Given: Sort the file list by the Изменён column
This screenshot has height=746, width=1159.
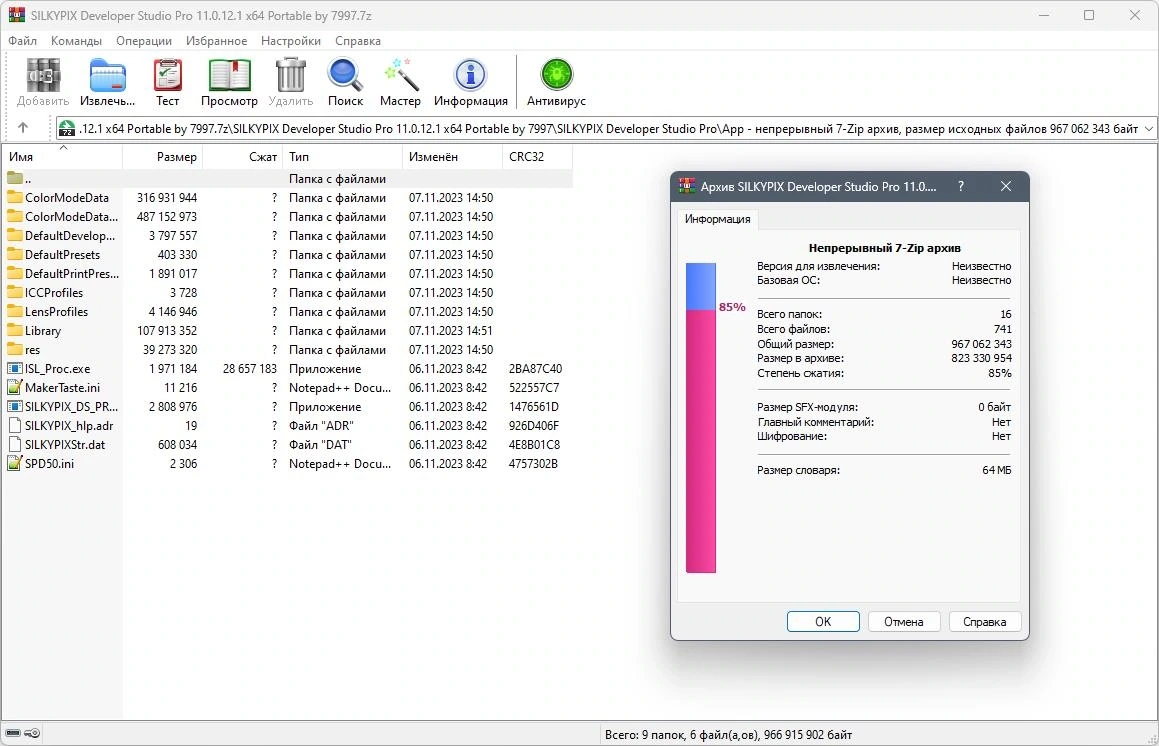Looking at the screenshot, I should pos(452,157).
